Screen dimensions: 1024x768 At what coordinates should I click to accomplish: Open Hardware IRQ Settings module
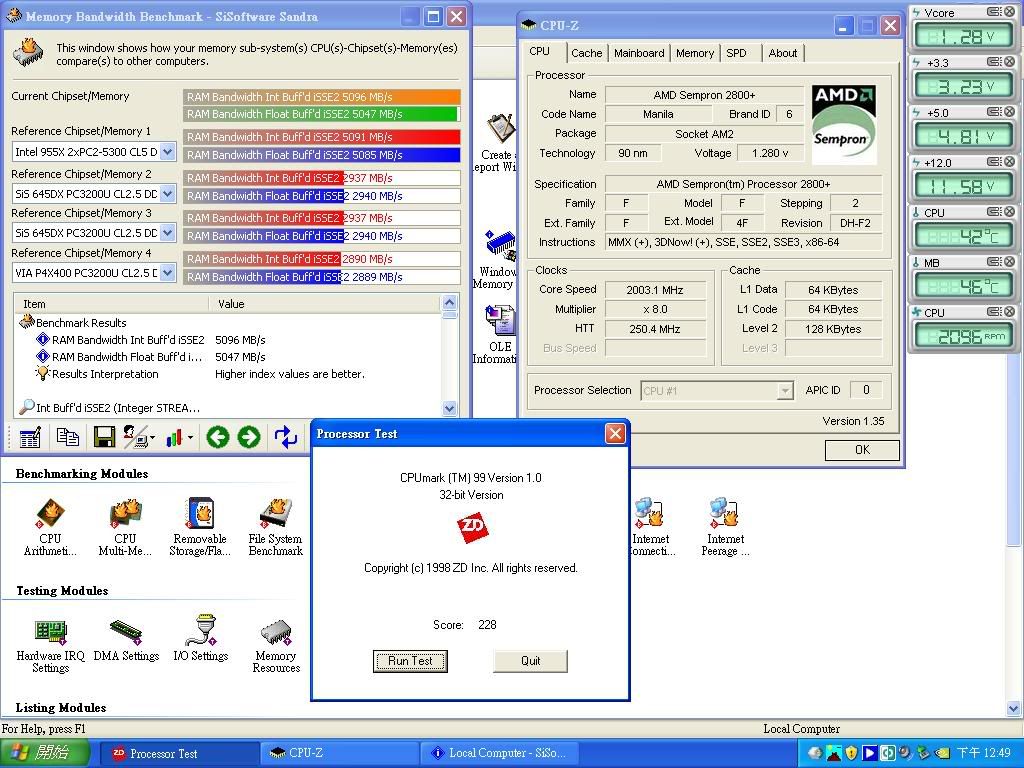[x=50, y=645]
